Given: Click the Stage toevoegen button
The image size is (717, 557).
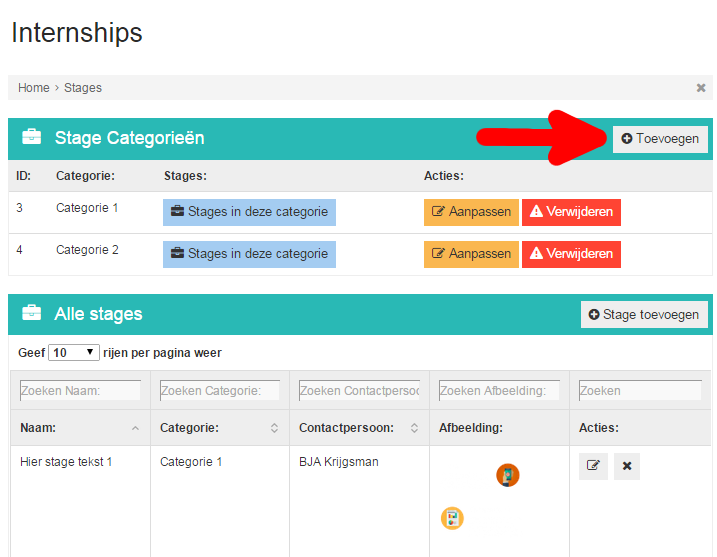Looking at the screenshot, I should tap(644, 315).
